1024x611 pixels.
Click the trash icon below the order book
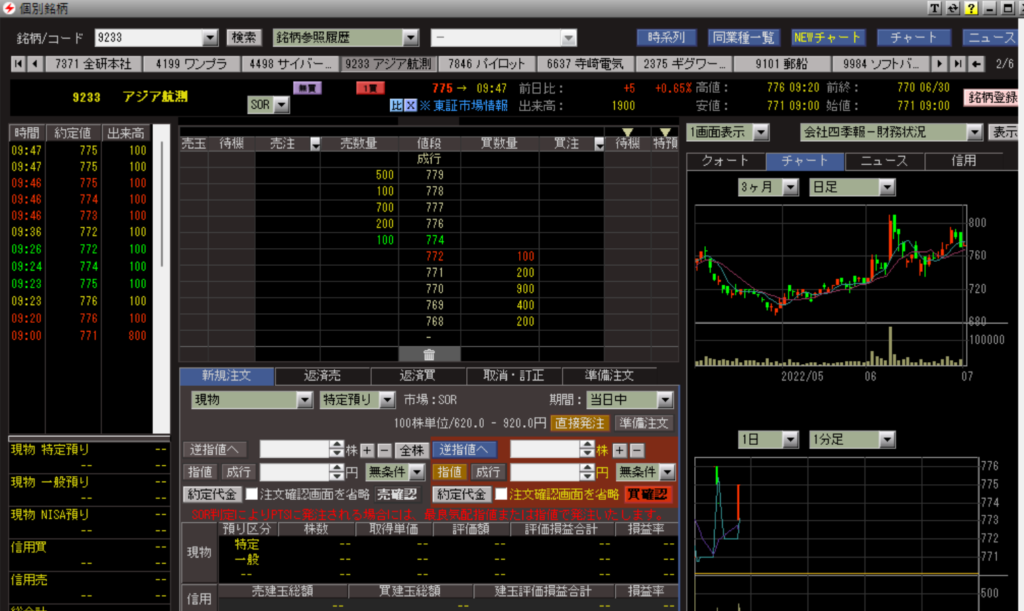click(x=428, y=354)
